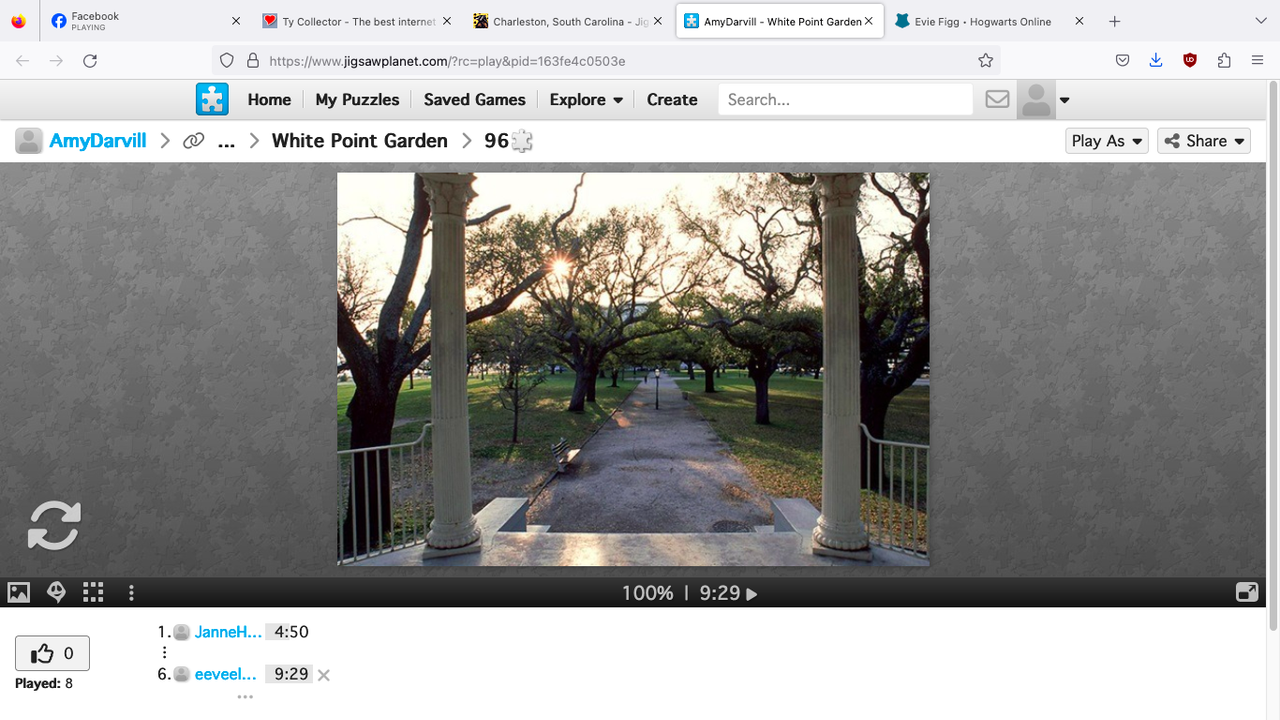This screenshot has height=720, width=1280.
Task: Click the Search input field
Action: click(x=845, y=99)
